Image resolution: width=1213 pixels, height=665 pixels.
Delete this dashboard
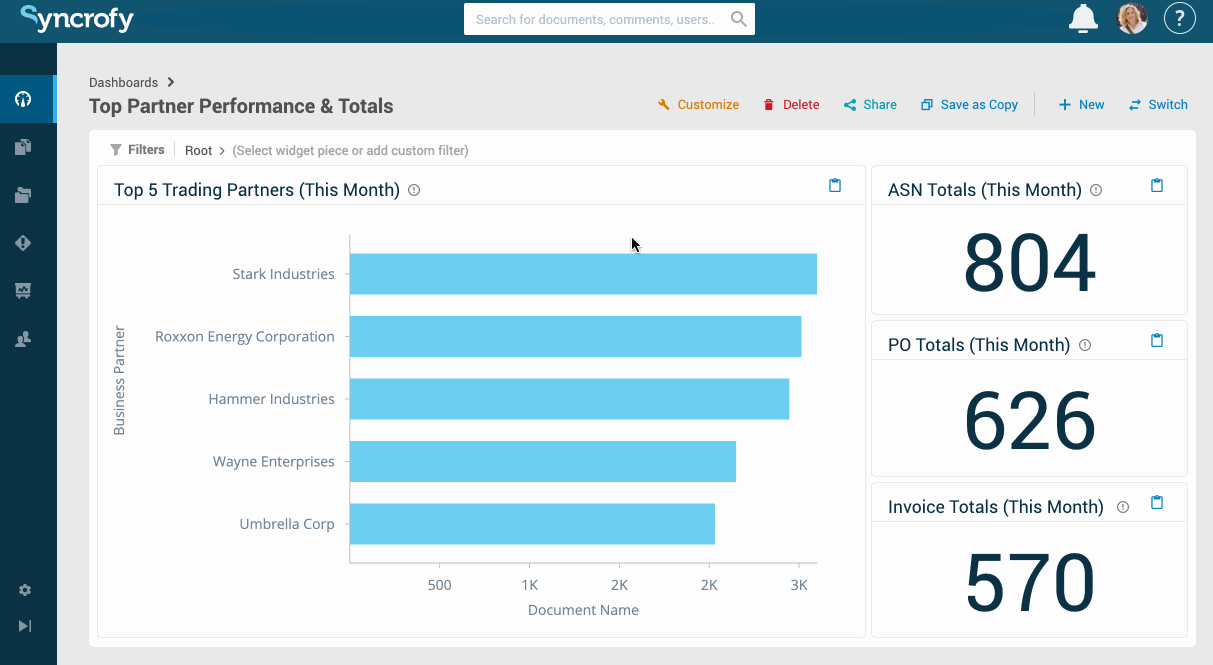pyautogui.click(x=791, y=105)
